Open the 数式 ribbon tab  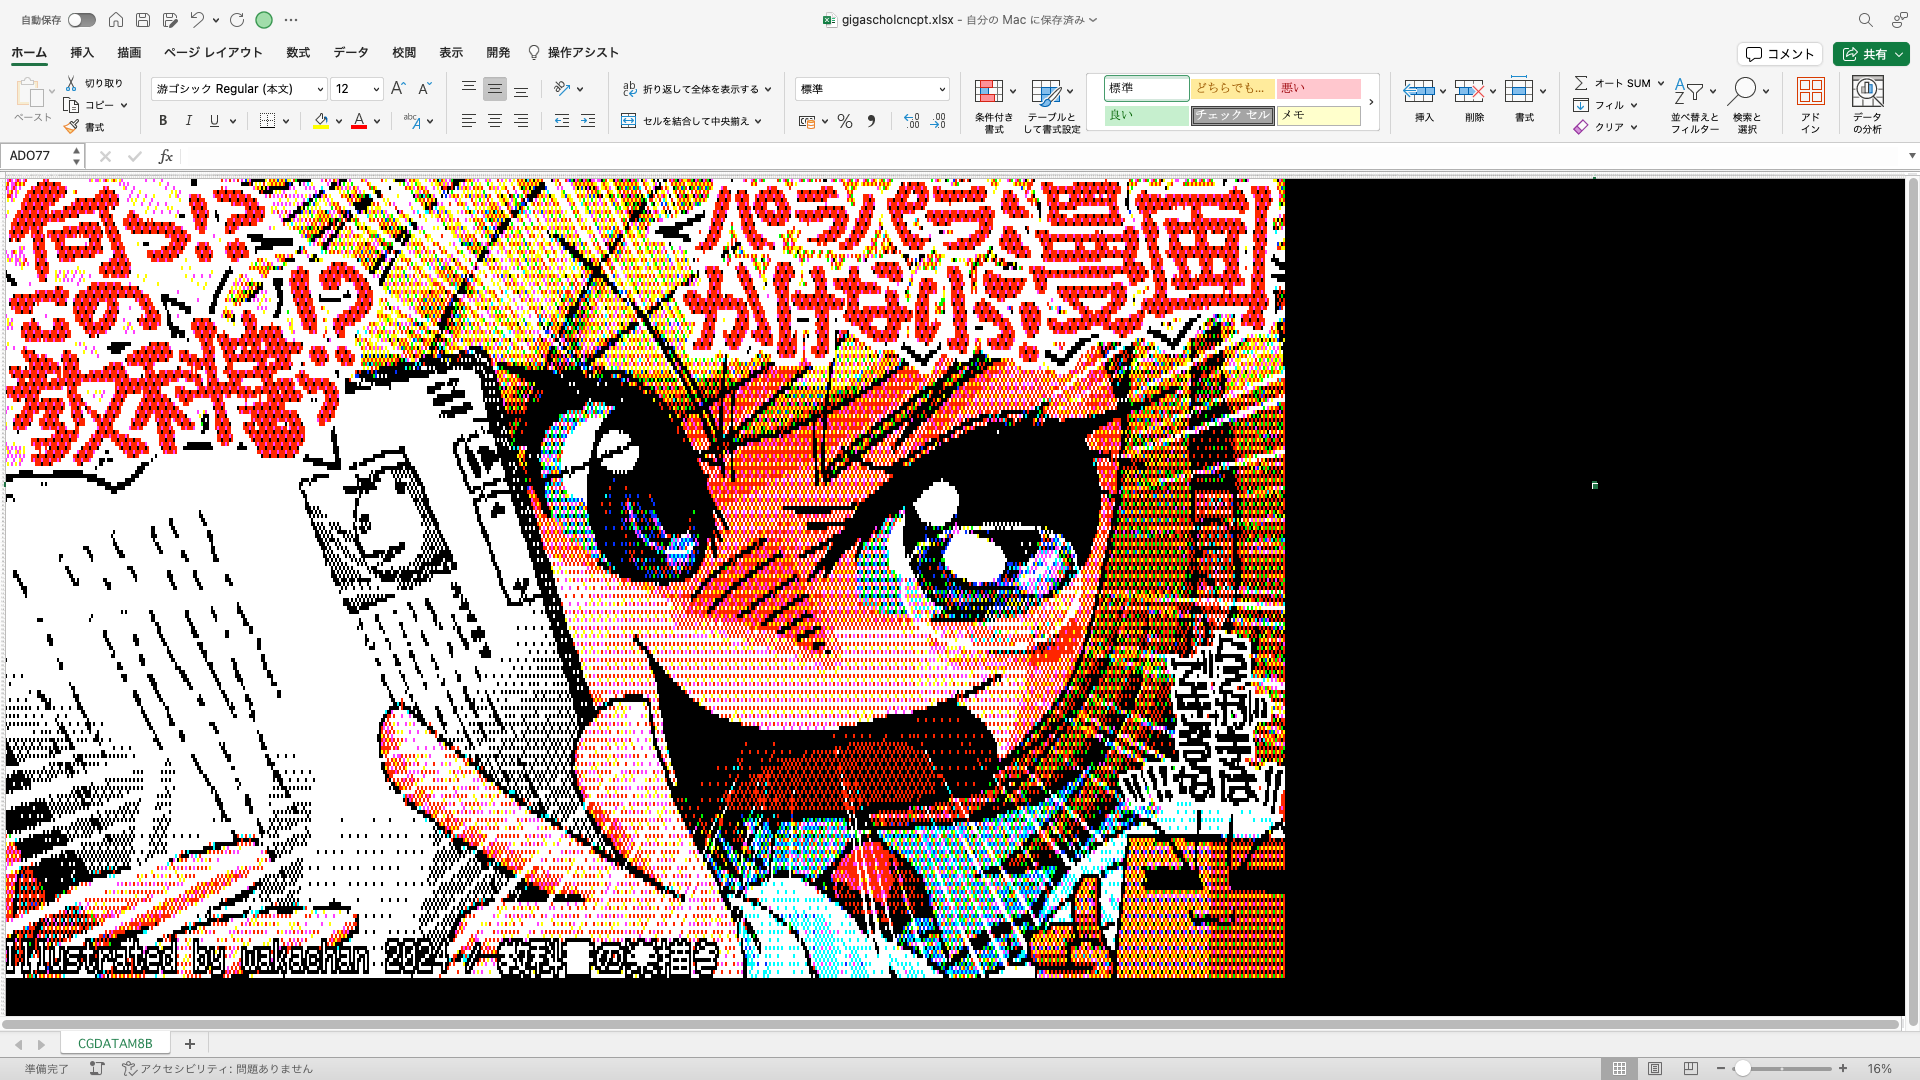click(x=298, y=53)
